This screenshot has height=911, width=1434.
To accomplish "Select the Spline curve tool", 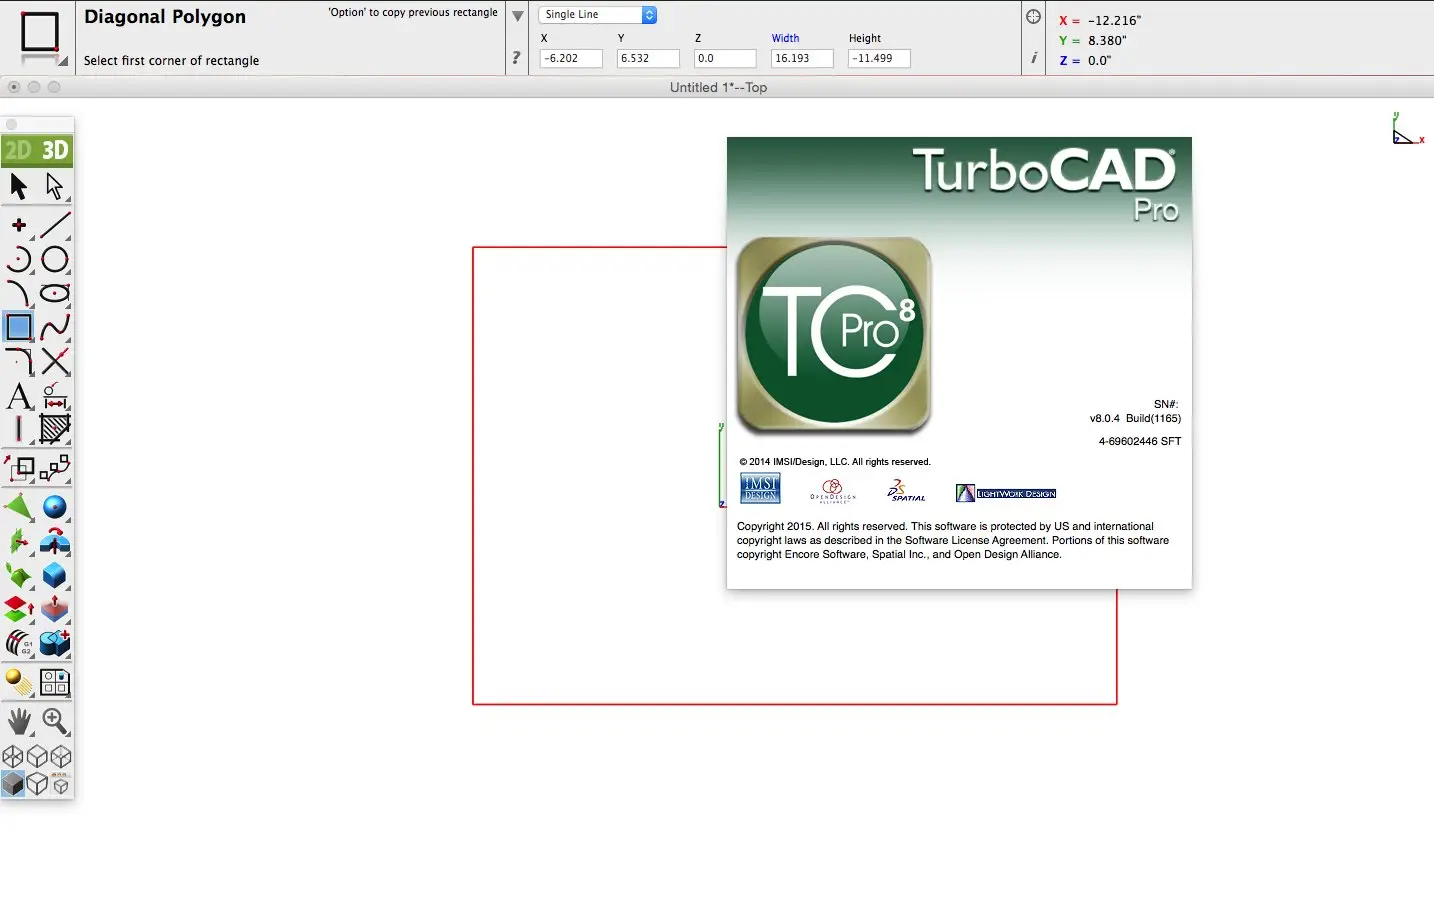I will pos(55,327).
